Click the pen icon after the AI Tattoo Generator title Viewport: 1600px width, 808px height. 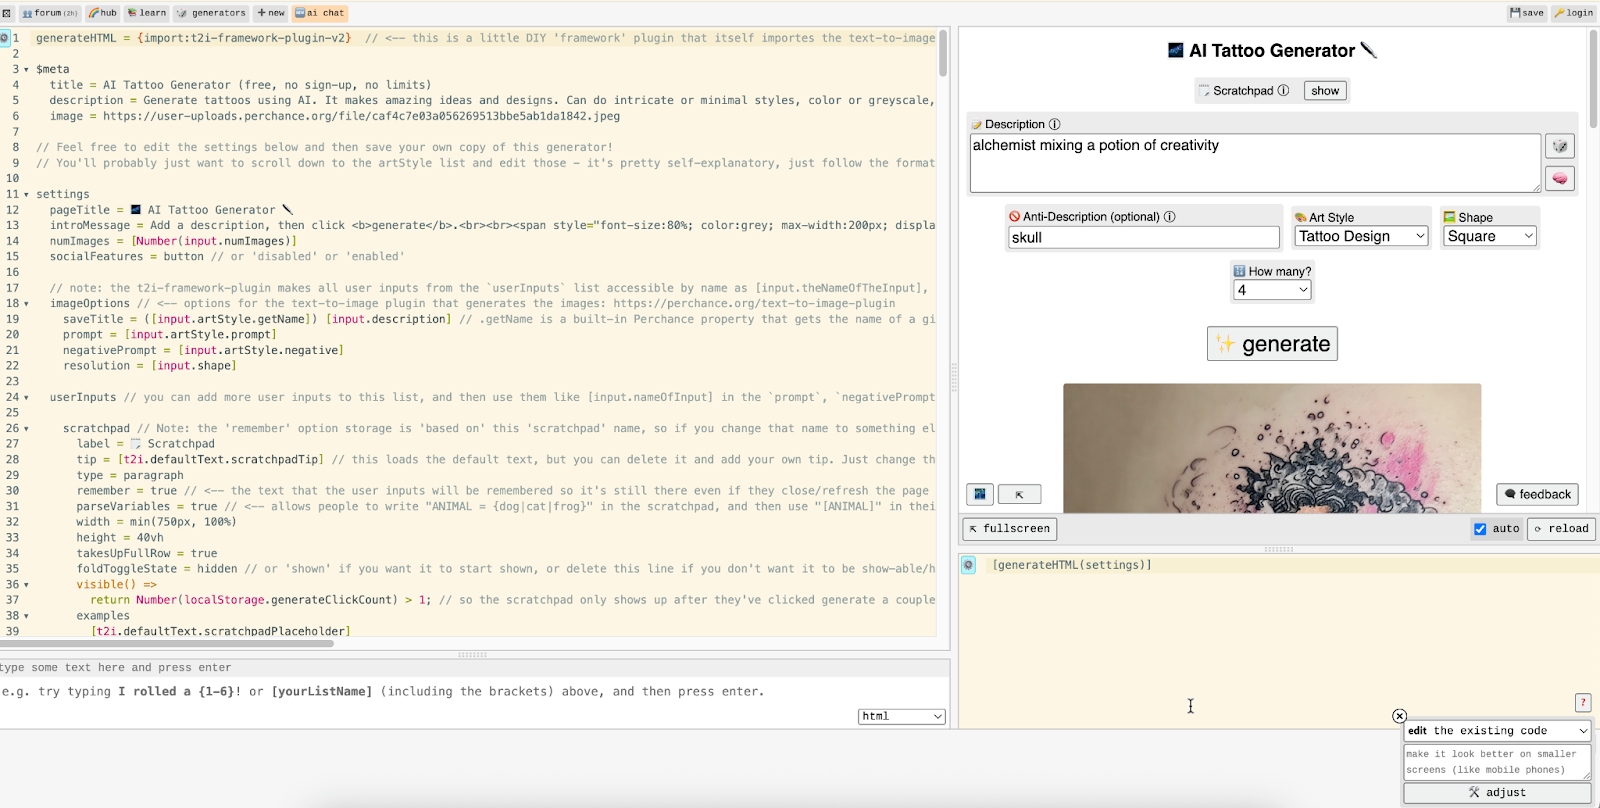(1369, 50)
